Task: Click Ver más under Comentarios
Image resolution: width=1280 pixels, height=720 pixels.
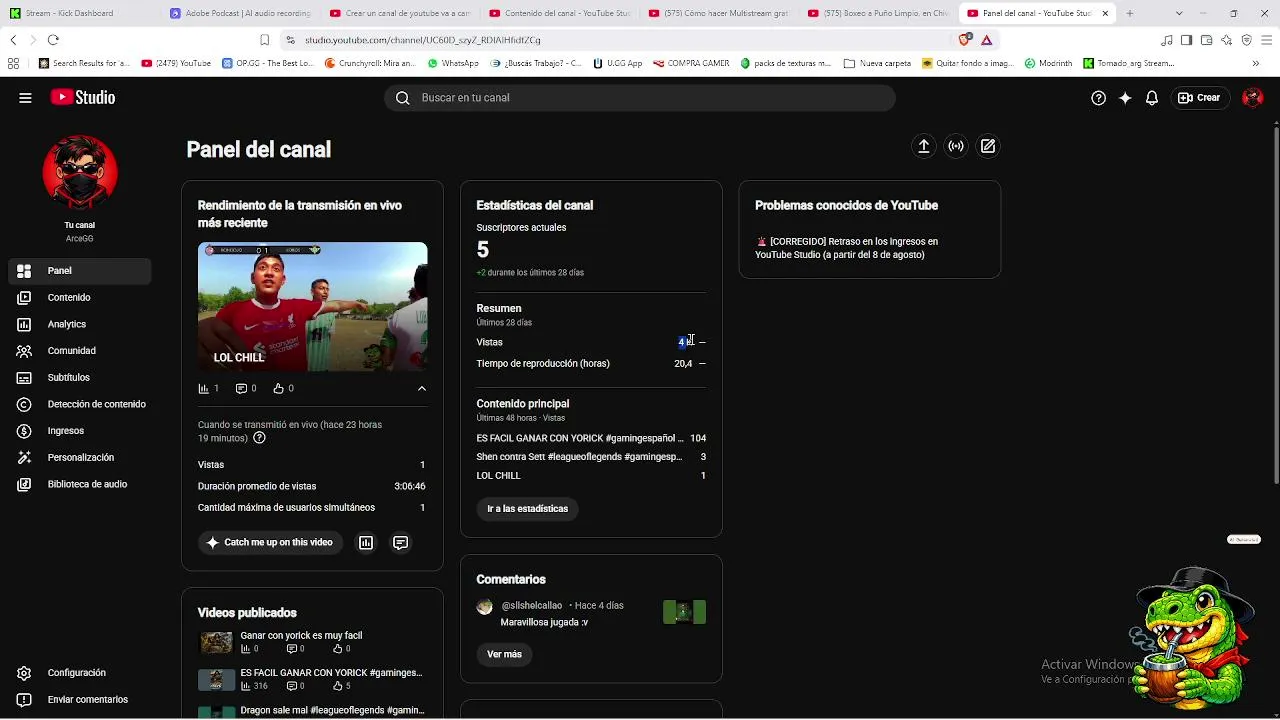Action: (504, 654)
